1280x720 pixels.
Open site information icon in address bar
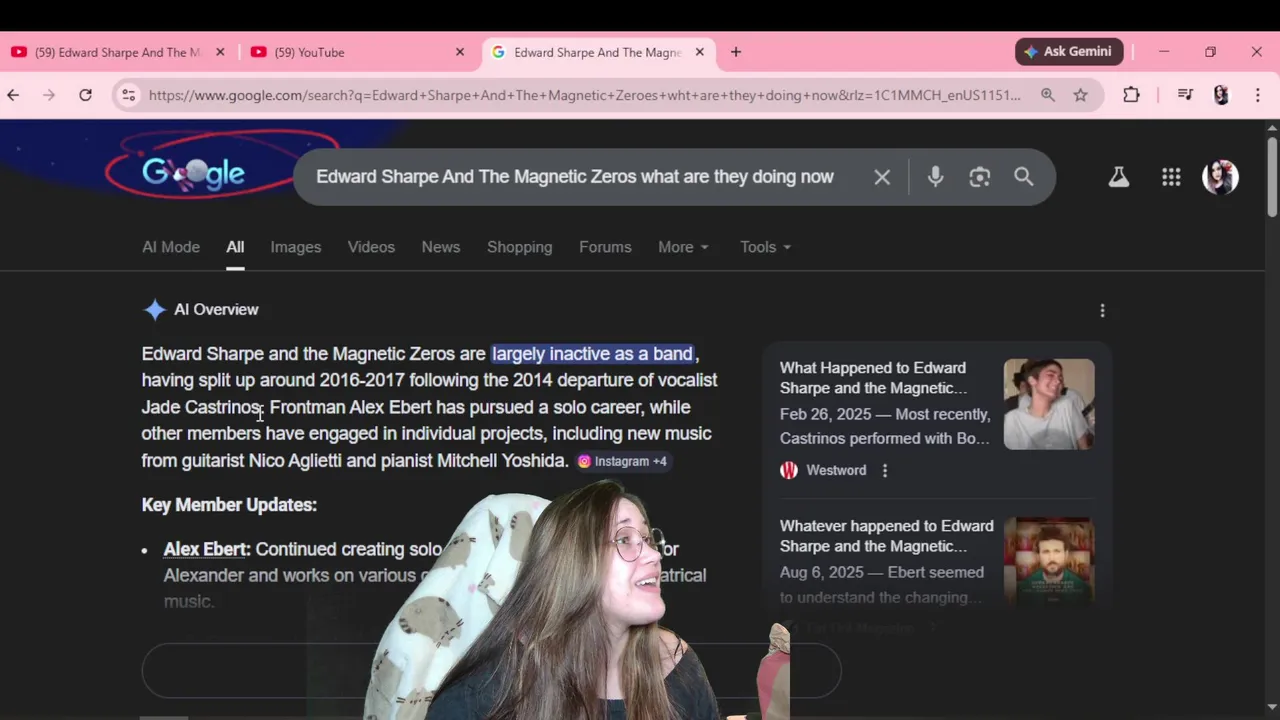(x=128, y=95)
